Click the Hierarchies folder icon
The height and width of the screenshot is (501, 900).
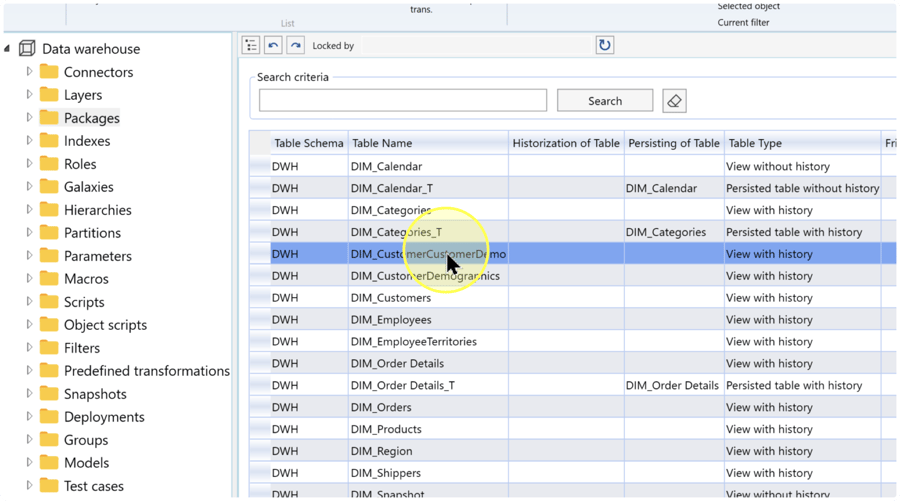[x=49, y=209]
